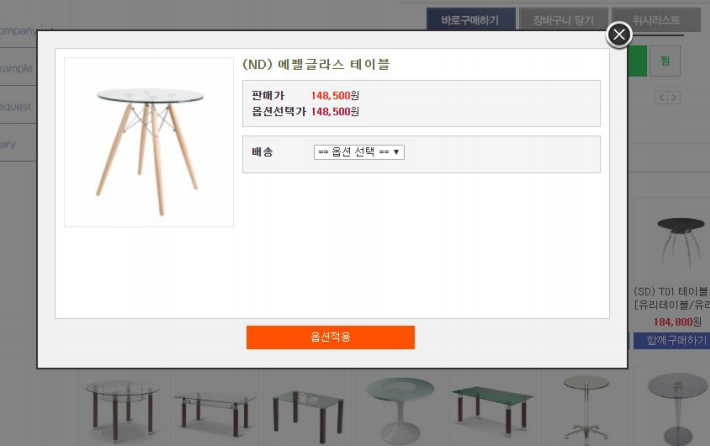Click the green 찜 button
The width and height of the screenshot is (710, 448).
665,61
